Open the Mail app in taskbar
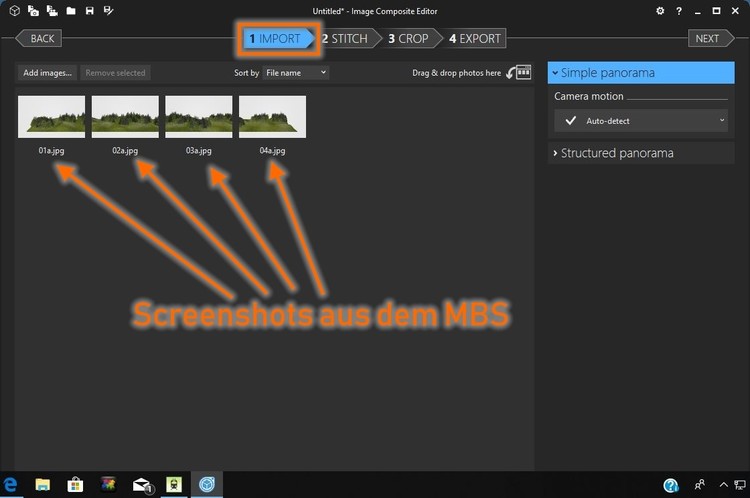Viewport: 750px width, 498px height. [142, 485]
